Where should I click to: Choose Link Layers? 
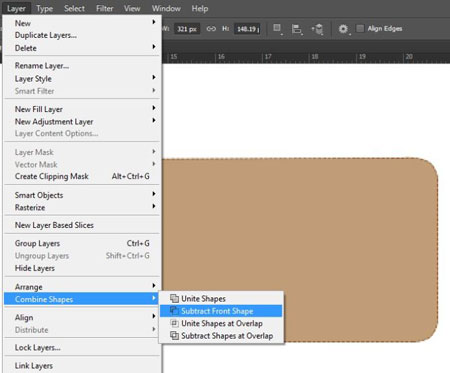pos(82,366)
